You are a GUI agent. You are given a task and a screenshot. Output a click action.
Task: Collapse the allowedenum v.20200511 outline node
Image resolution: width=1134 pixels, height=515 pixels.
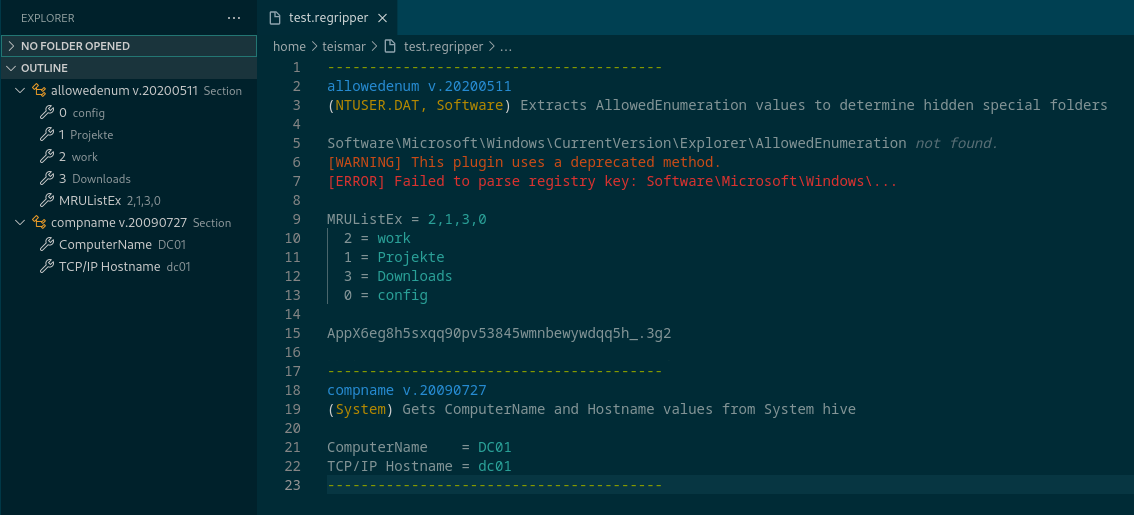22,90
